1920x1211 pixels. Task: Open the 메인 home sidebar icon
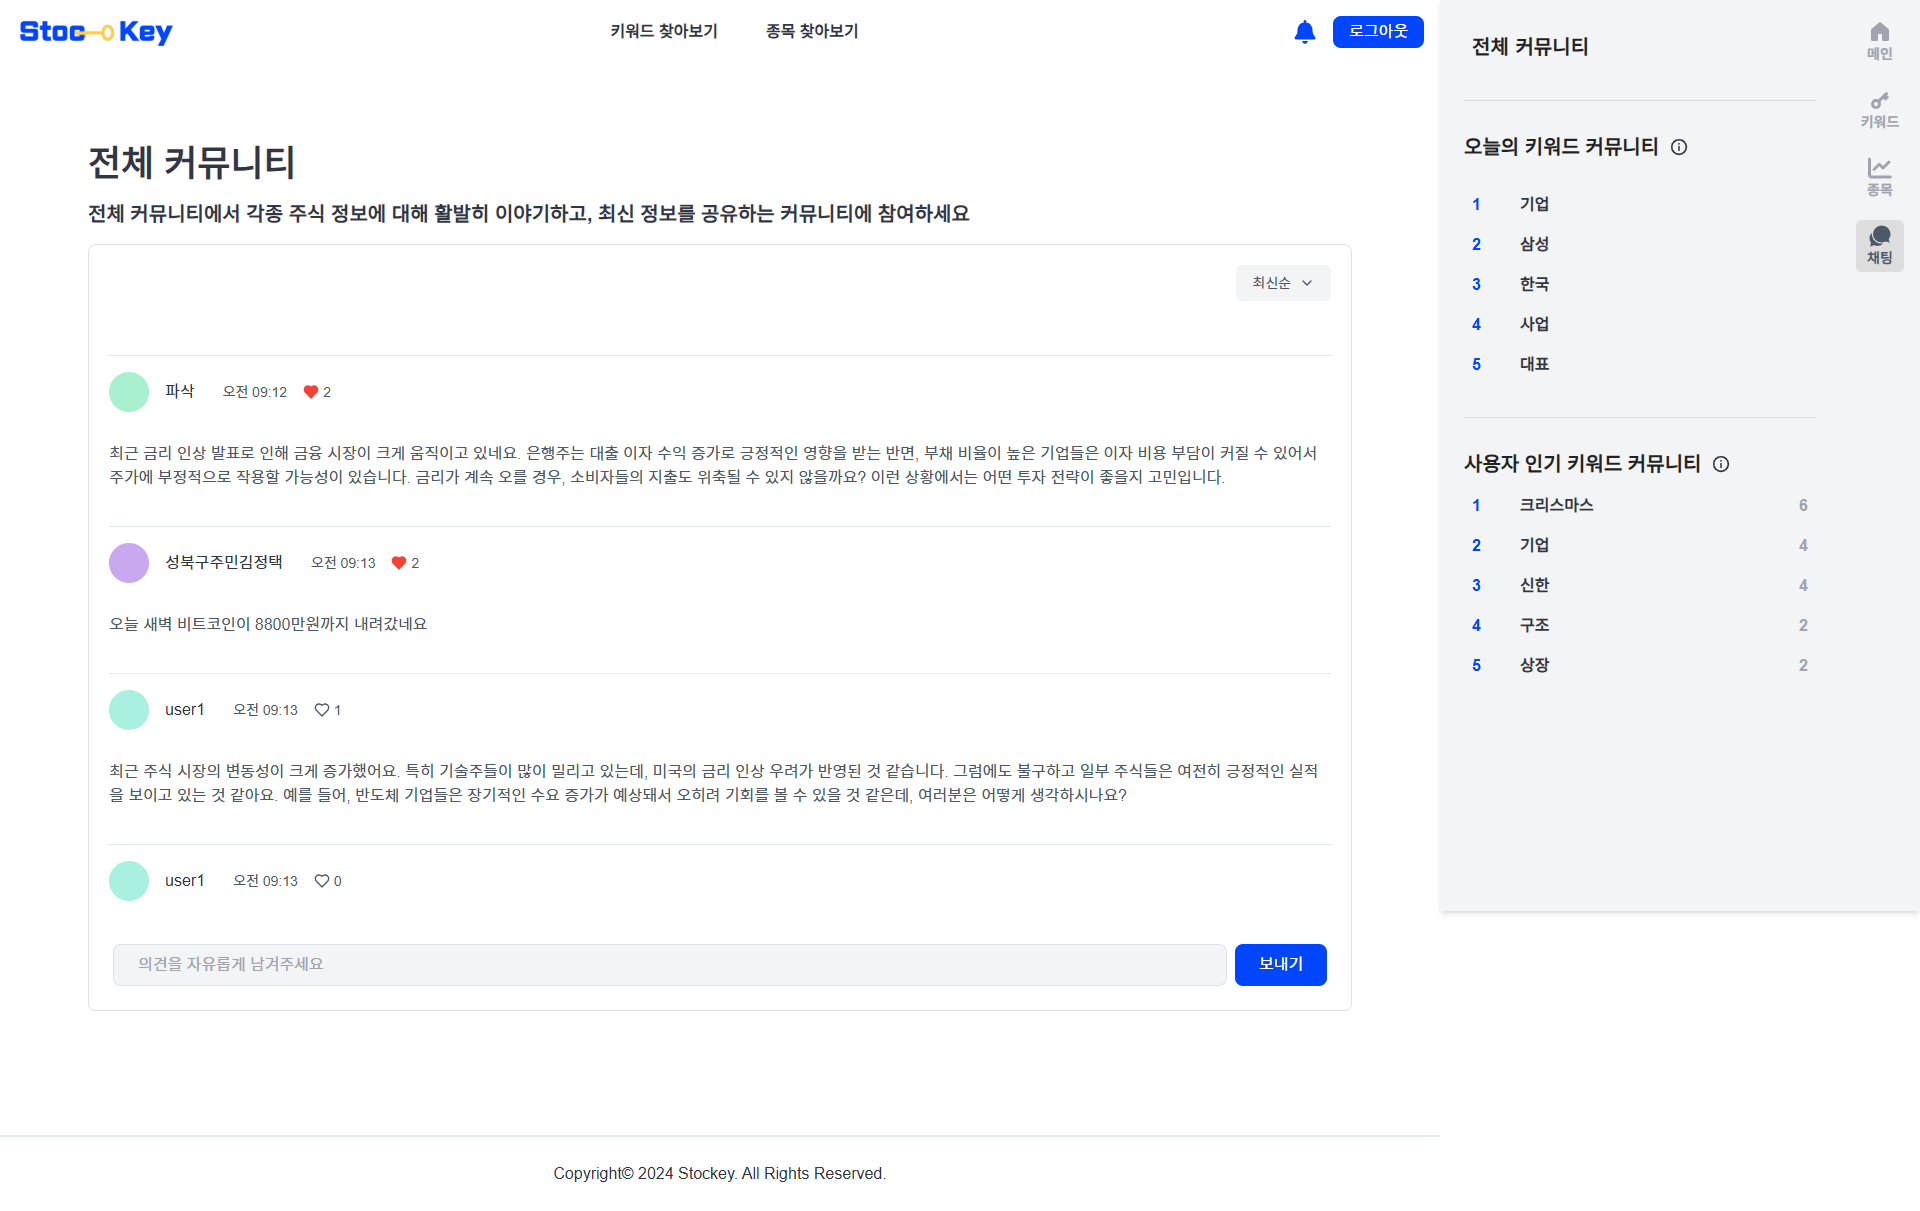[1879, 41]
